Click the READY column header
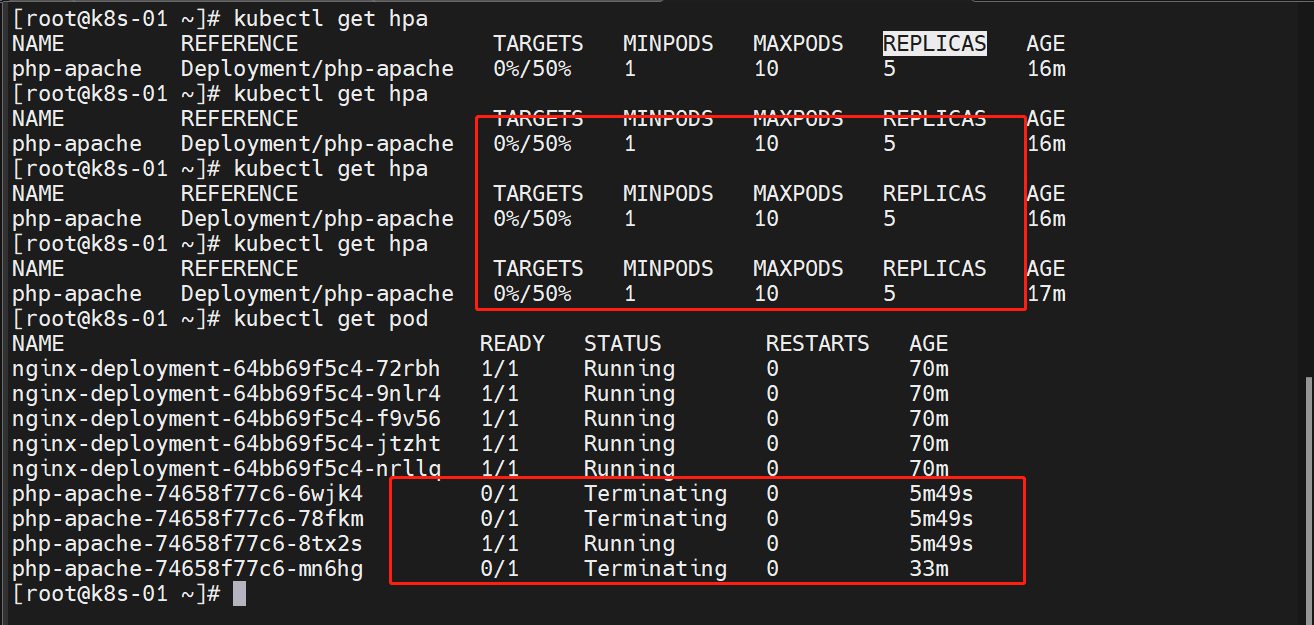Viewport: 1314px width, 625px height. click(x=512, y=344)
